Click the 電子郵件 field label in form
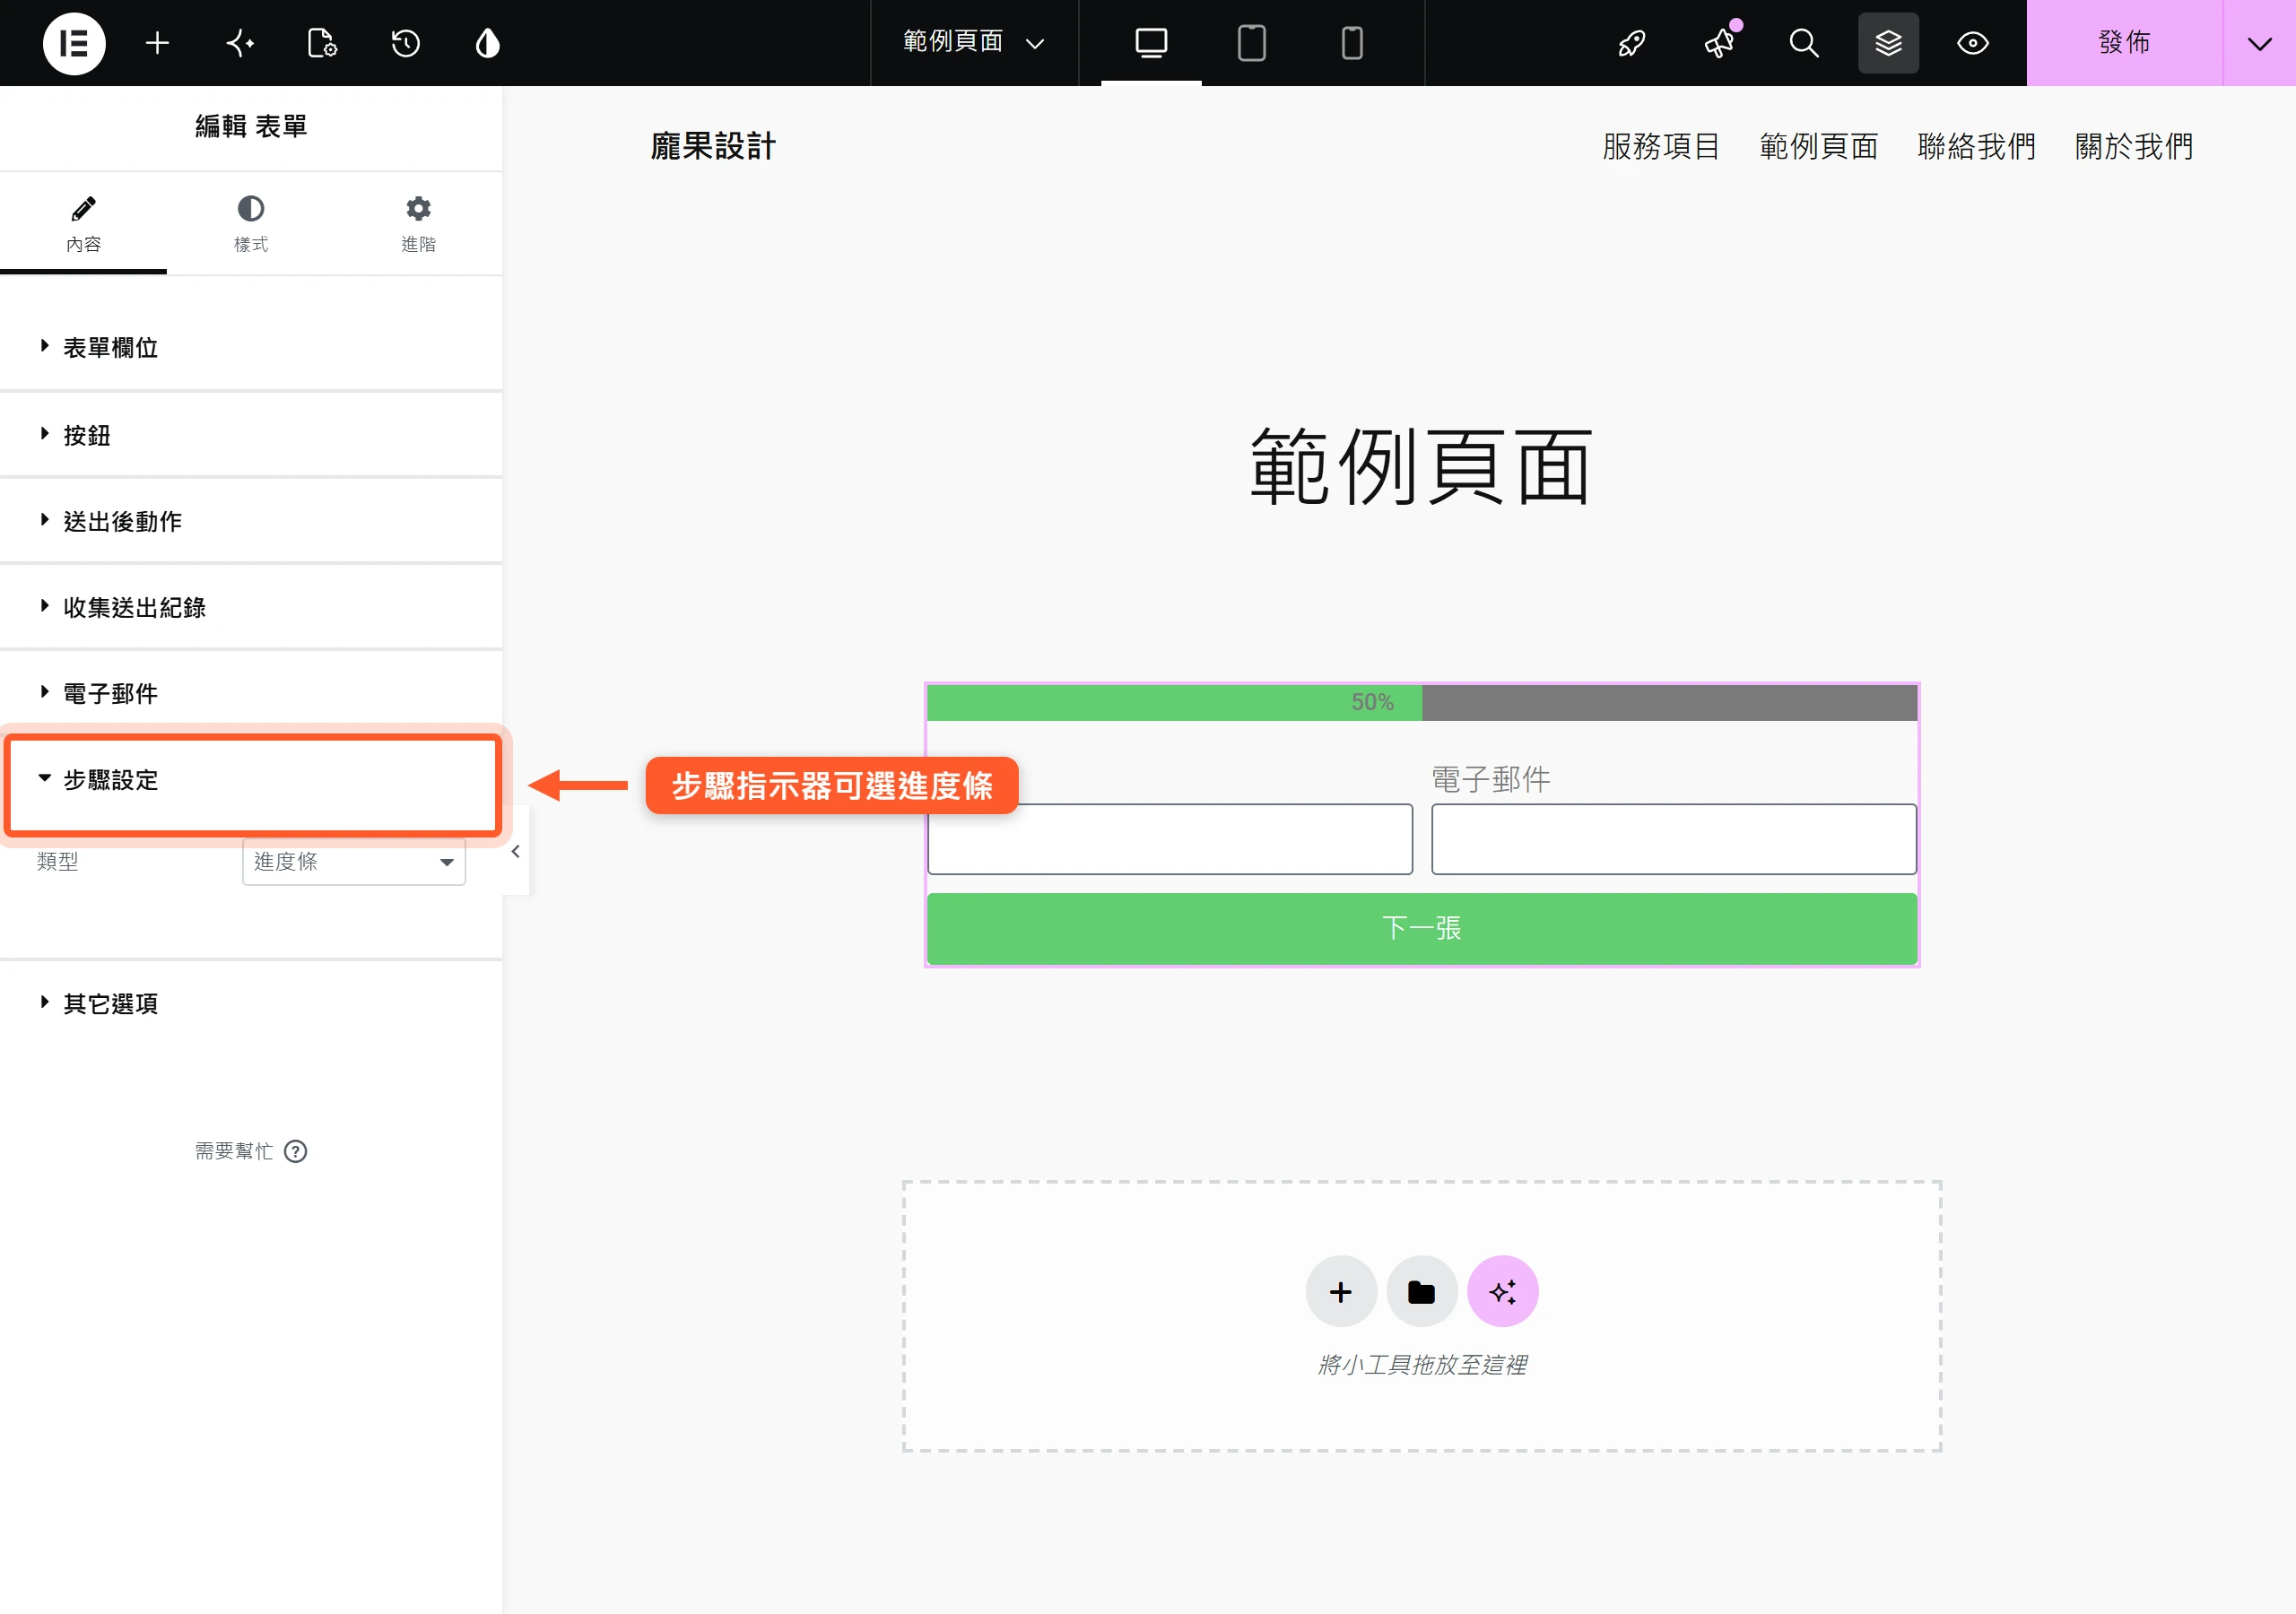This screenshot has height=1614, width=2296. 1491,780
